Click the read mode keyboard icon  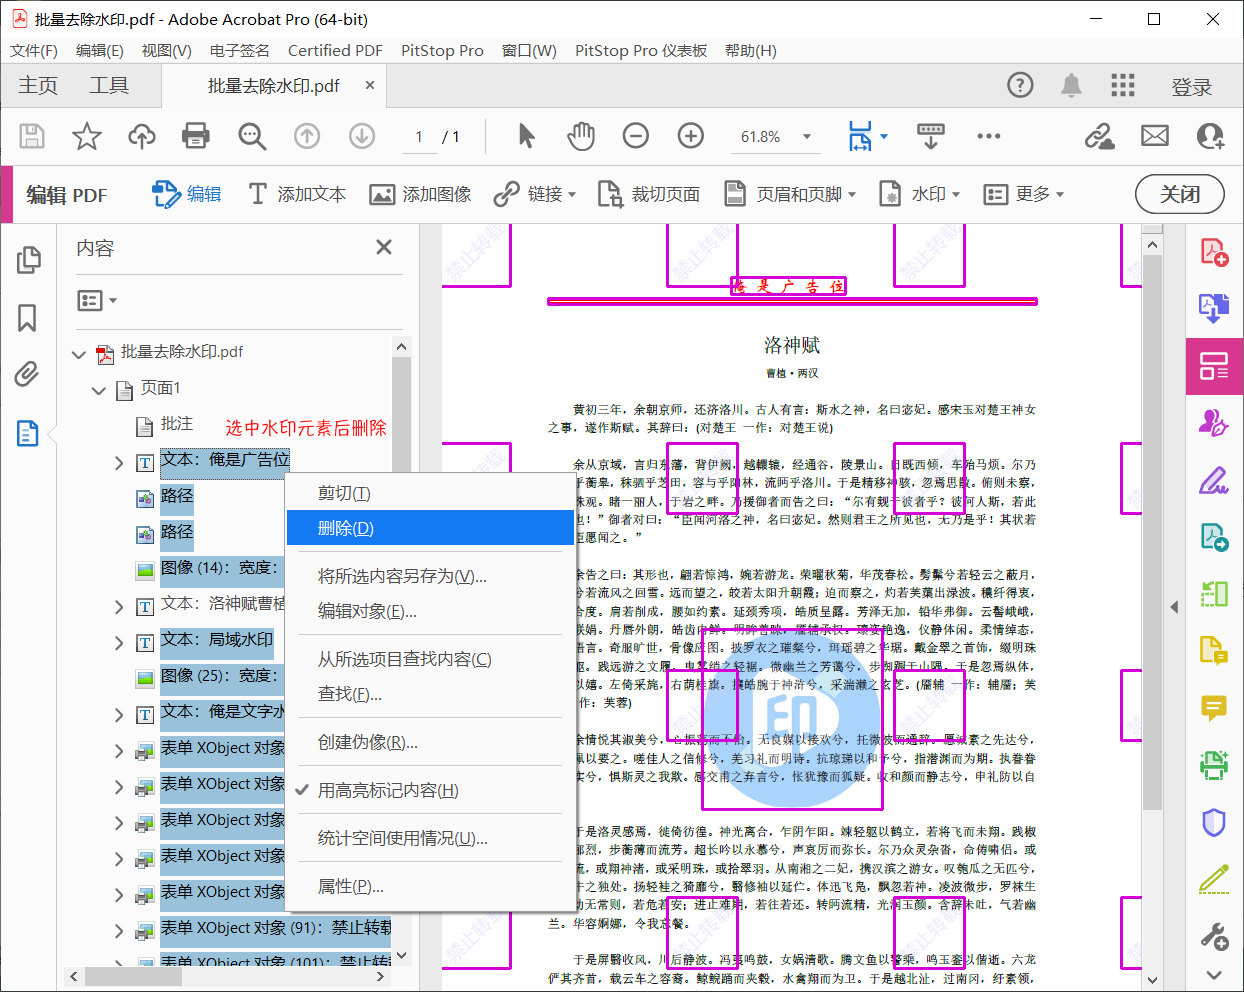(x=931, y=136)
